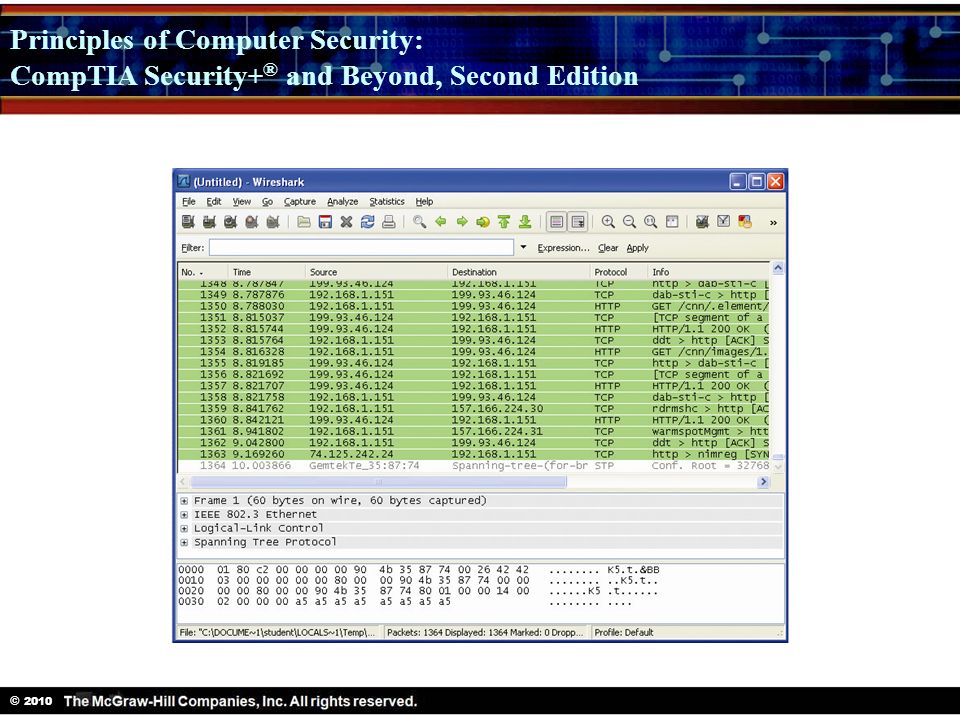Select packet 1364 STP row
This screenshot has height=720, width=960.
pos(474,466)
